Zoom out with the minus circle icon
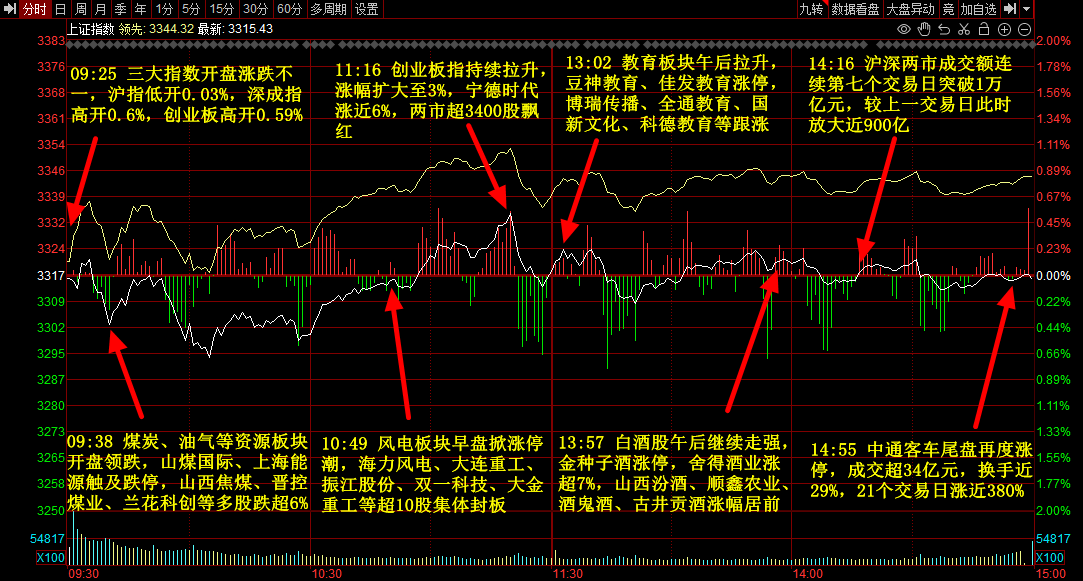 click(x=1025, y=28)
